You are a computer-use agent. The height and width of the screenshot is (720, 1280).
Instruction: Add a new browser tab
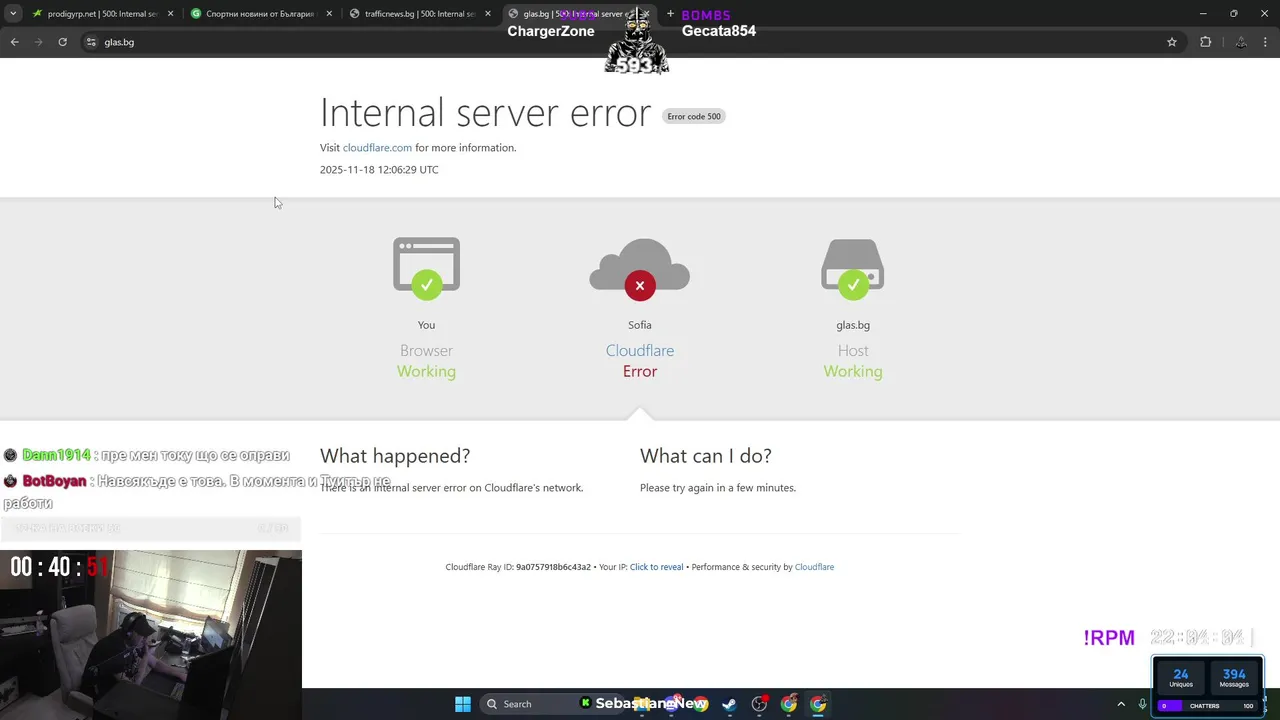click(x=670, y=14)
